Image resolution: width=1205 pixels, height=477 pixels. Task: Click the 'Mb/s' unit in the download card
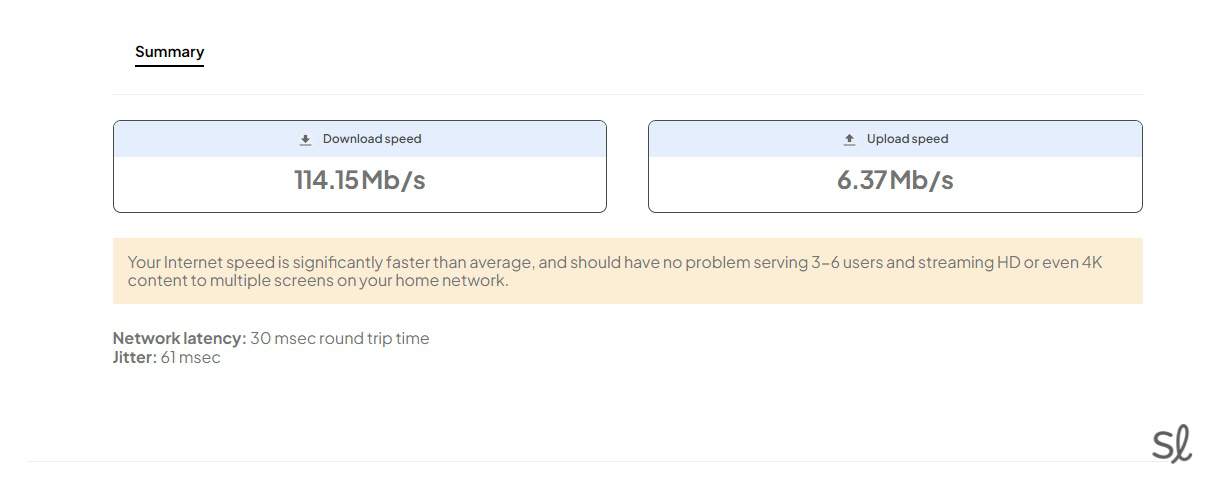pyautogui.click(x=393, y=180)
